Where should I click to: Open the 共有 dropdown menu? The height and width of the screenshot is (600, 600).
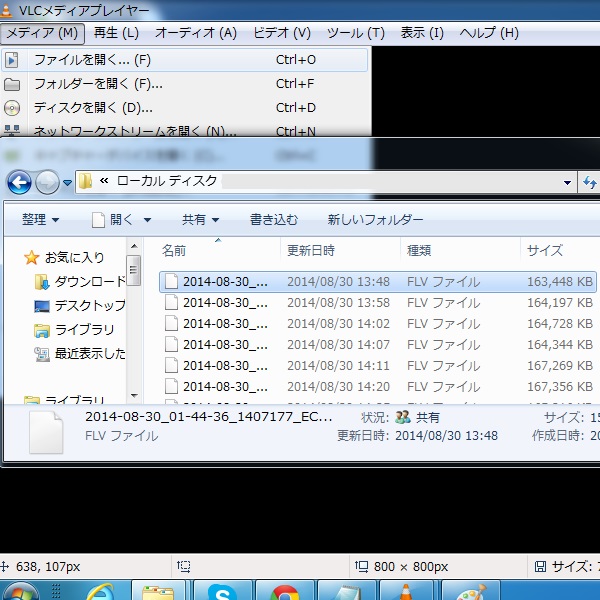coord(201,220)
